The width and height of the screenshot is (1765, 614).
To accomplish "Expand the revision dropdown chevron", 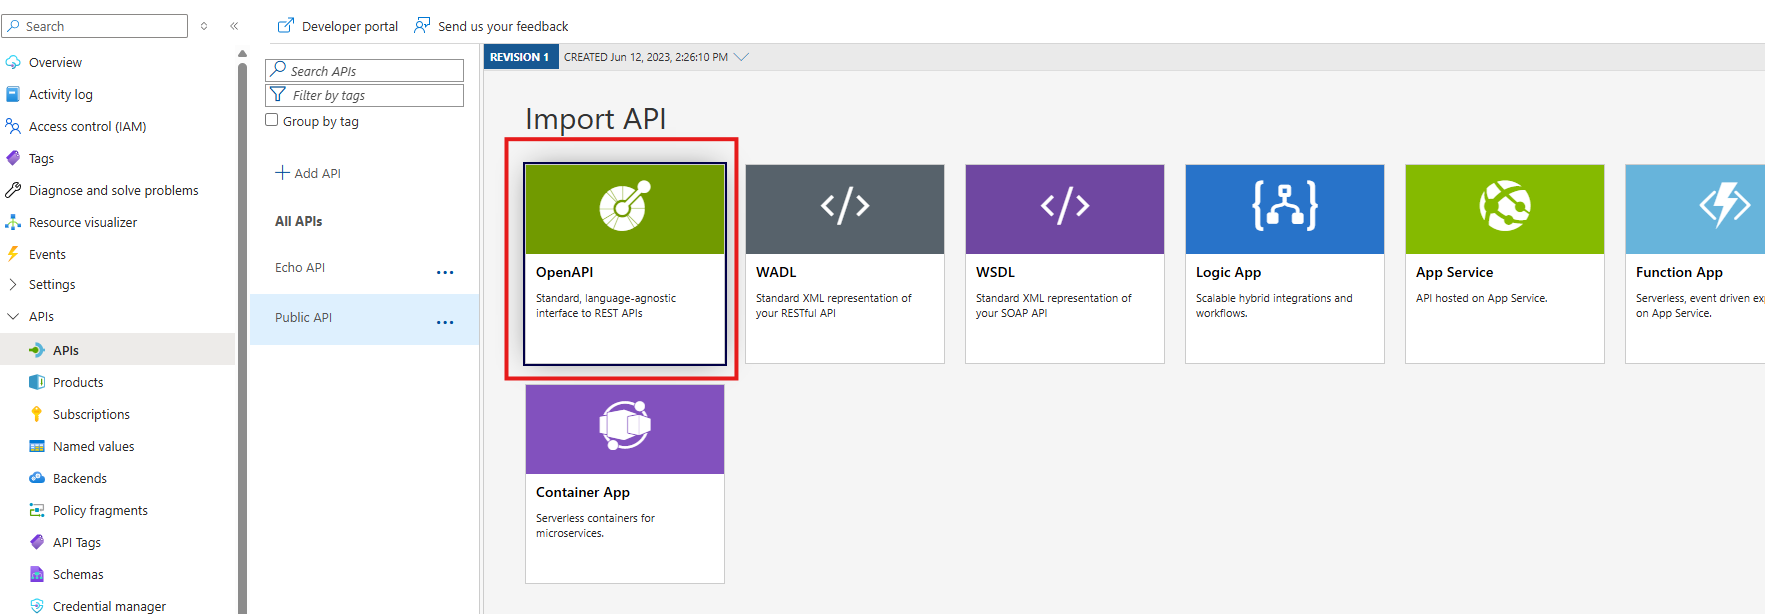I will point(741,57).
